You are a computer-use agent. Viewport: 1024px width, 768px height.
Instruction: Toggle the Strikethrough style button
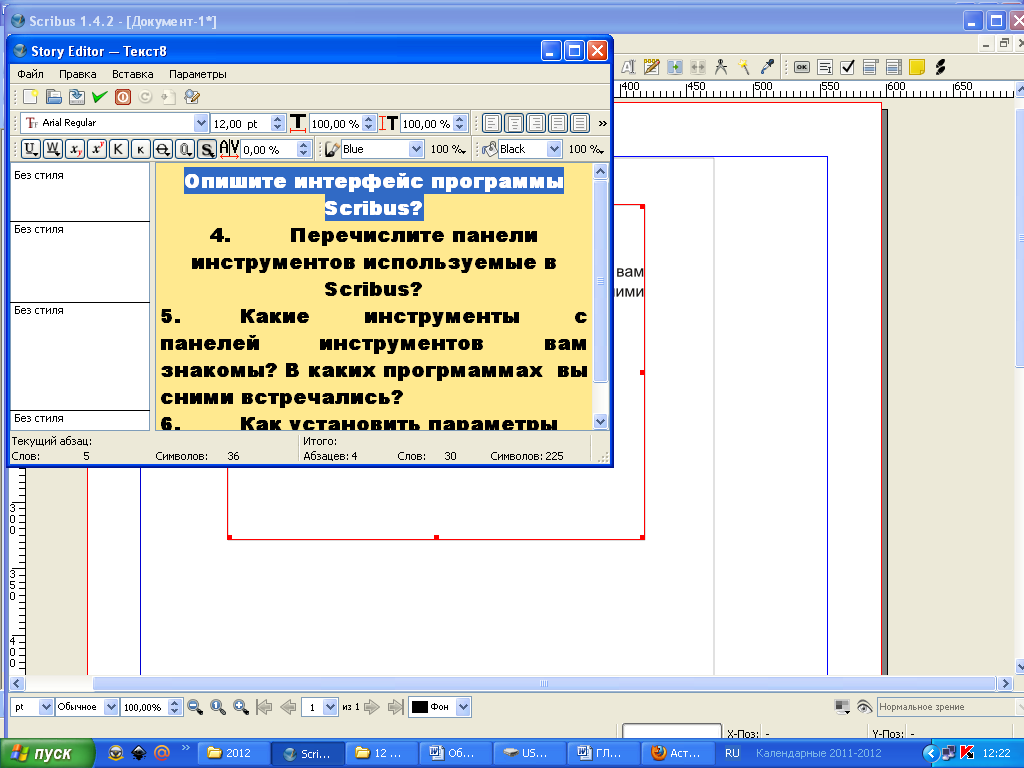(x=163, y=149)
